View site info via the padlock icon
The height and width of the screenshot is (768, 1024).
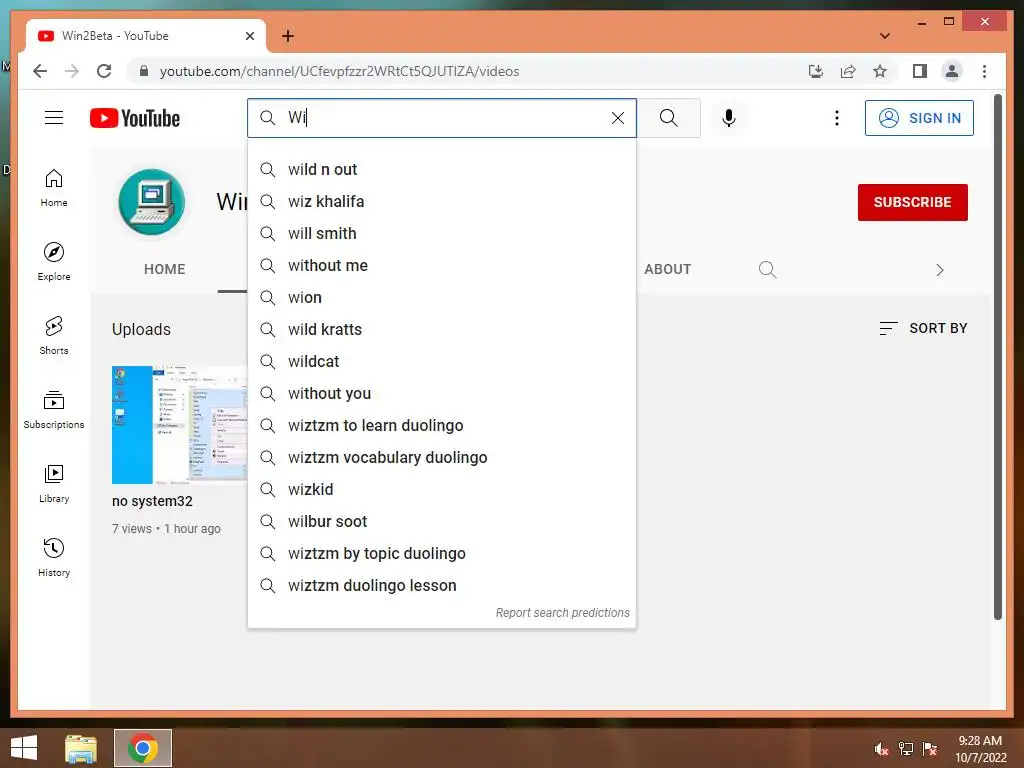coord(144,71)
